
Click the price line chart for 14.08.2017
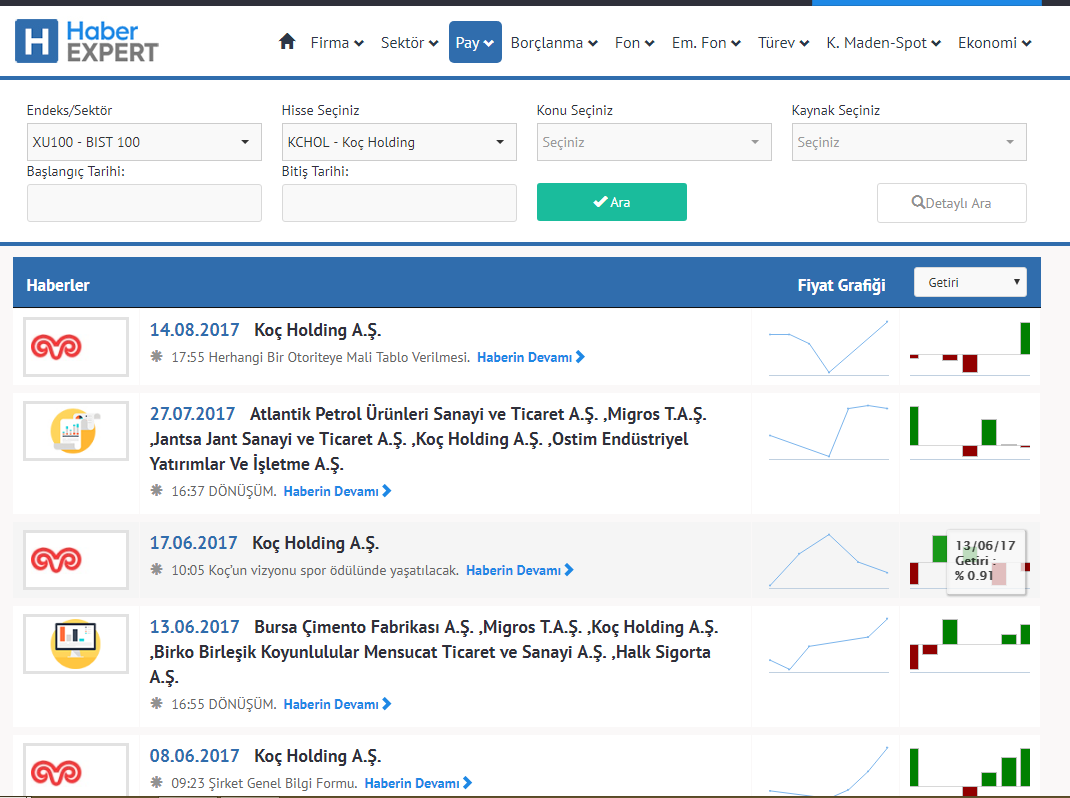point(828,347)
